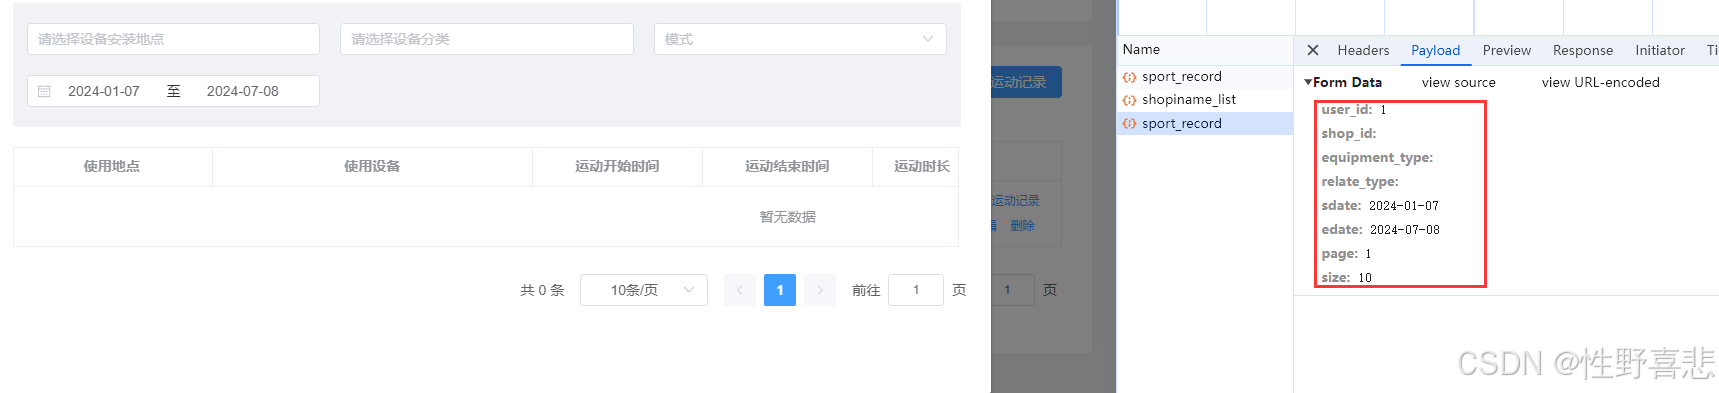The width and height of the screenshot is (1719, 393).
Task: Switch to the Headers tab
Action: tap(1363, 50)
